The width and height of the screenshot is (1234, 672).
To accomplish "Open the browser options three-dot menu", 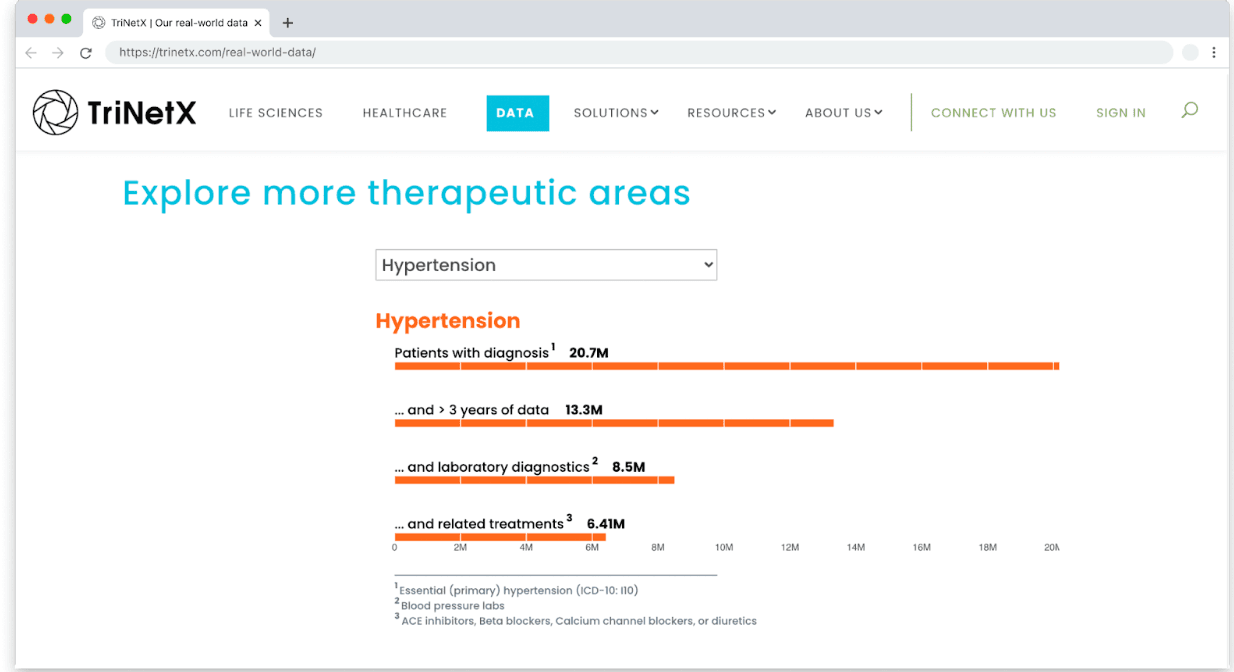I will (1213, 52).
